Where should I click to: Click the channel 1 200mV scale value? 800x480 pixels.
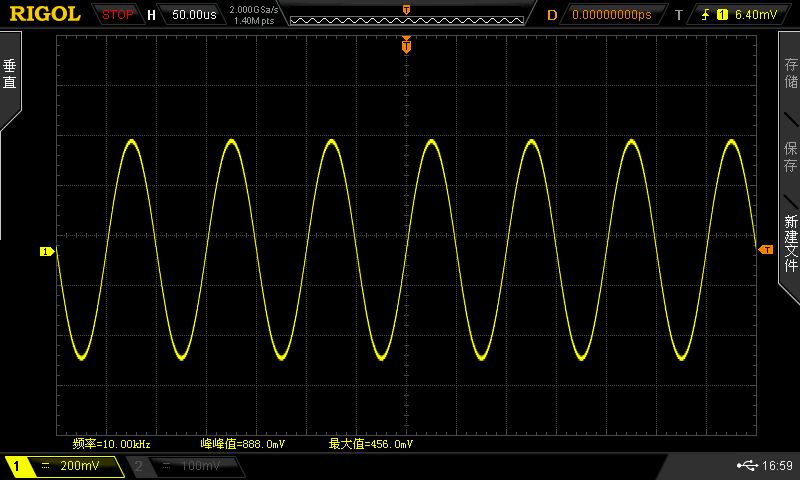pos(80,465)
